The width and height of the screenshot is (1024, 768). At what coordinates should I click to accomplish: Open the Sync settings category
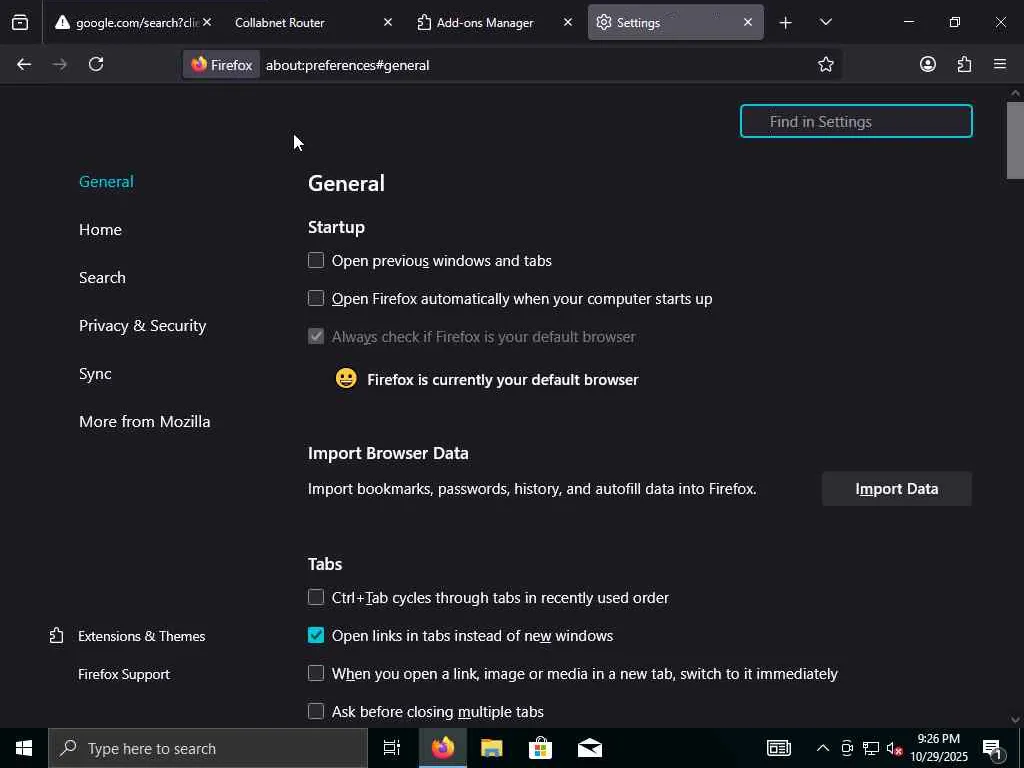click(95, 374)
